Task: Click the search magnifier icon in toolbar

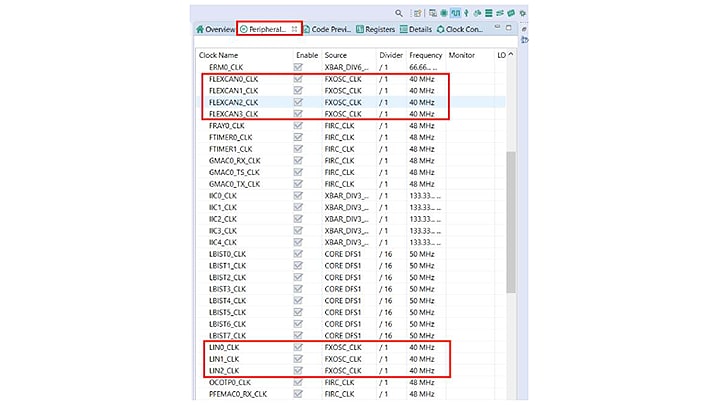Action: coord(399,13)
